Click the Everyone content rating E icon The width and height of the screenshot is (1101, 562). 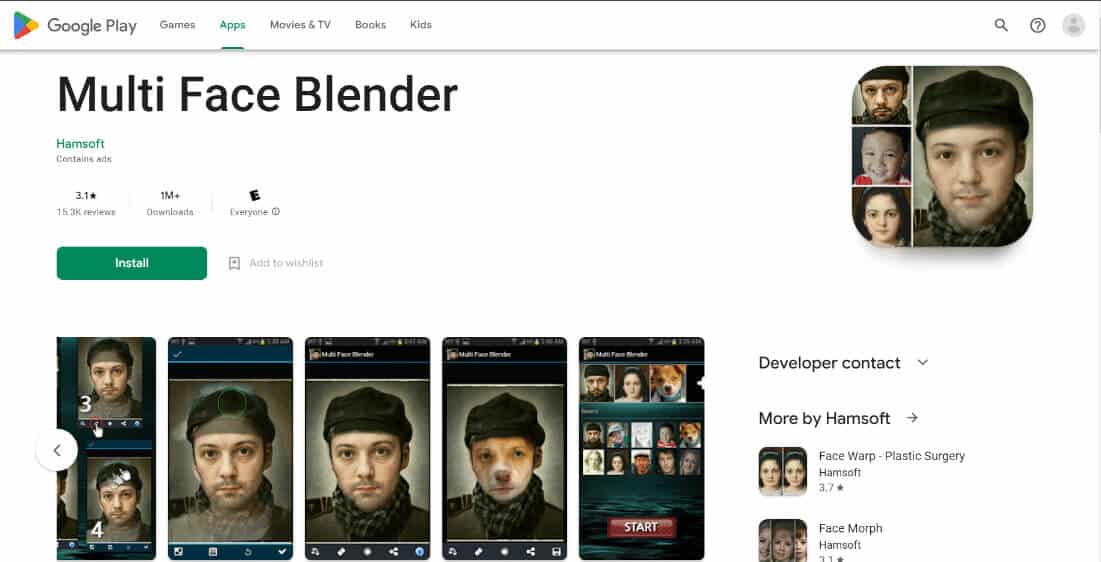pos(254,195)
